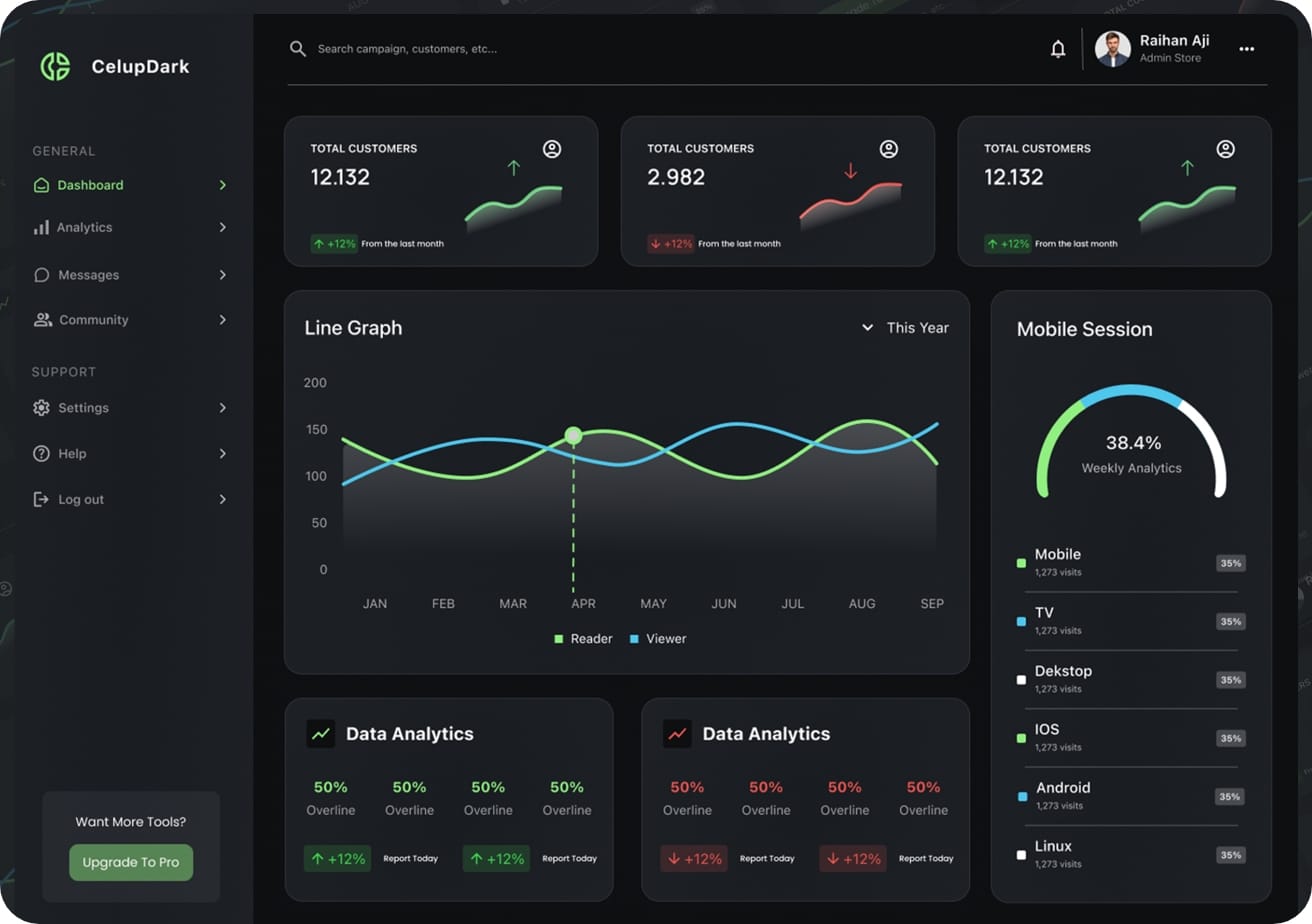Click the CelupDark logo icon
The width and height of the screenshot is (1312, 924).
point(55,67)
